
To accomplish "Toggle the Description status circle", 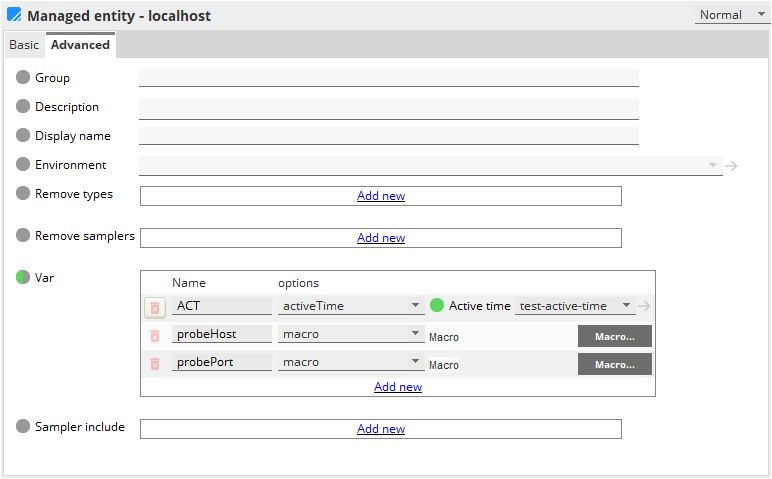I will point(23,106).
